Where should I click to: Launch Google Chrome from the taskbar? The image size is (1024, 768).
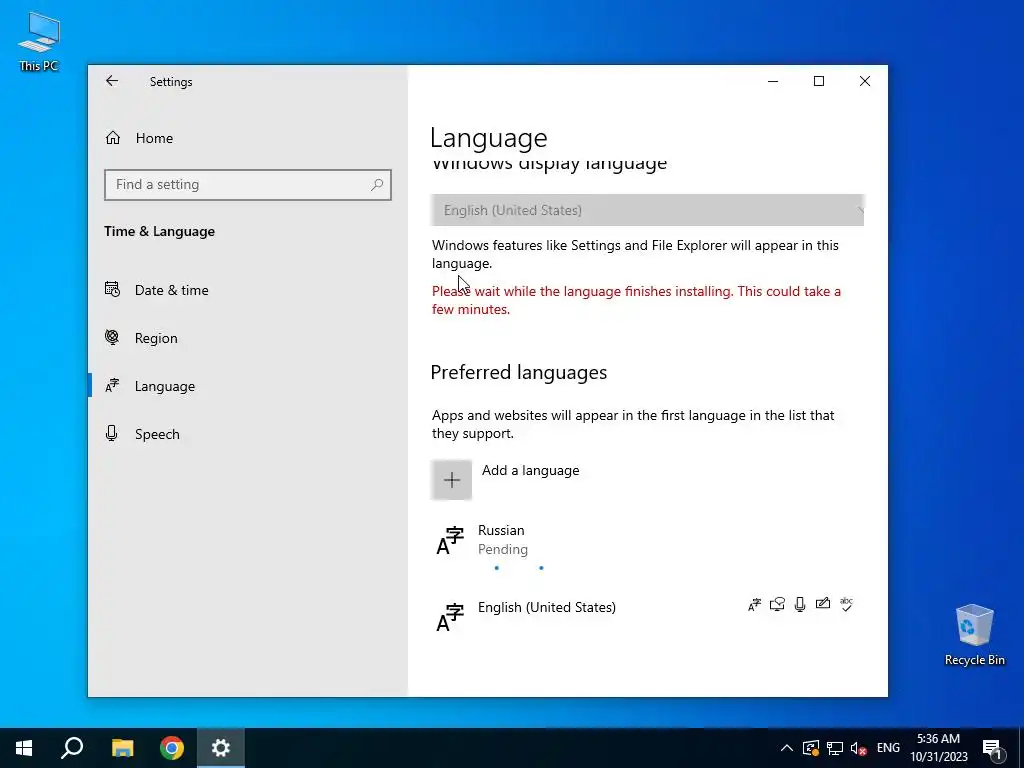(x=172, y=748)
